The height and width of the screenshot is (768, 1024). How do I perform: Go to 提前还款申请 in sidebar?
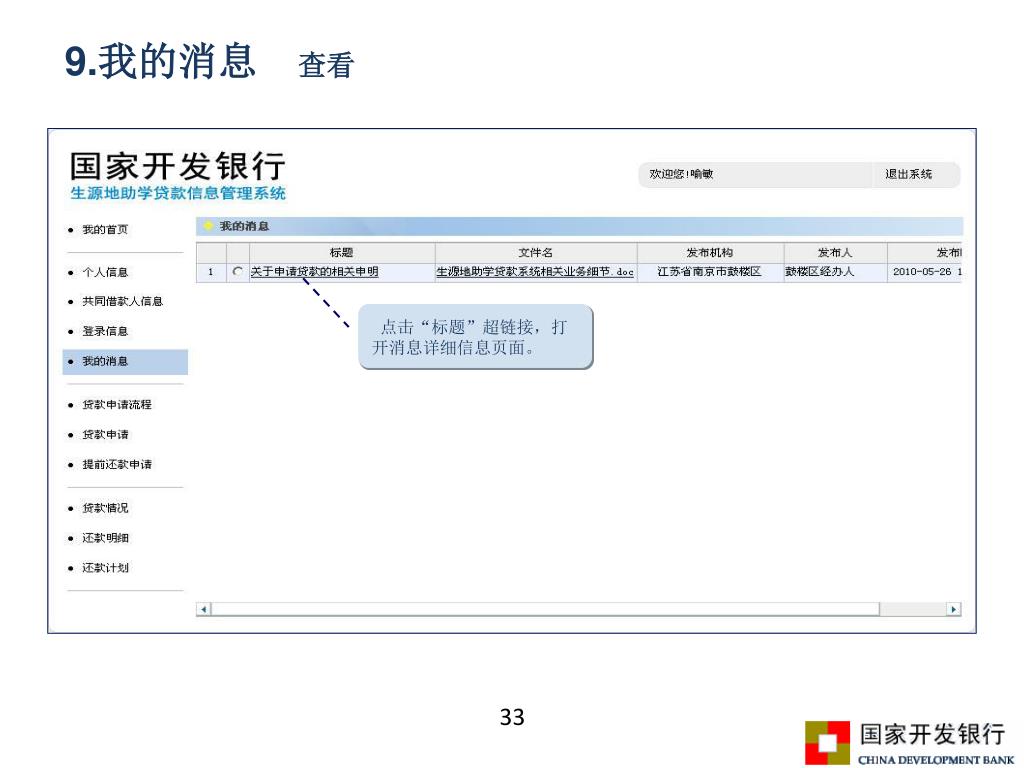(x=116, y=465)
